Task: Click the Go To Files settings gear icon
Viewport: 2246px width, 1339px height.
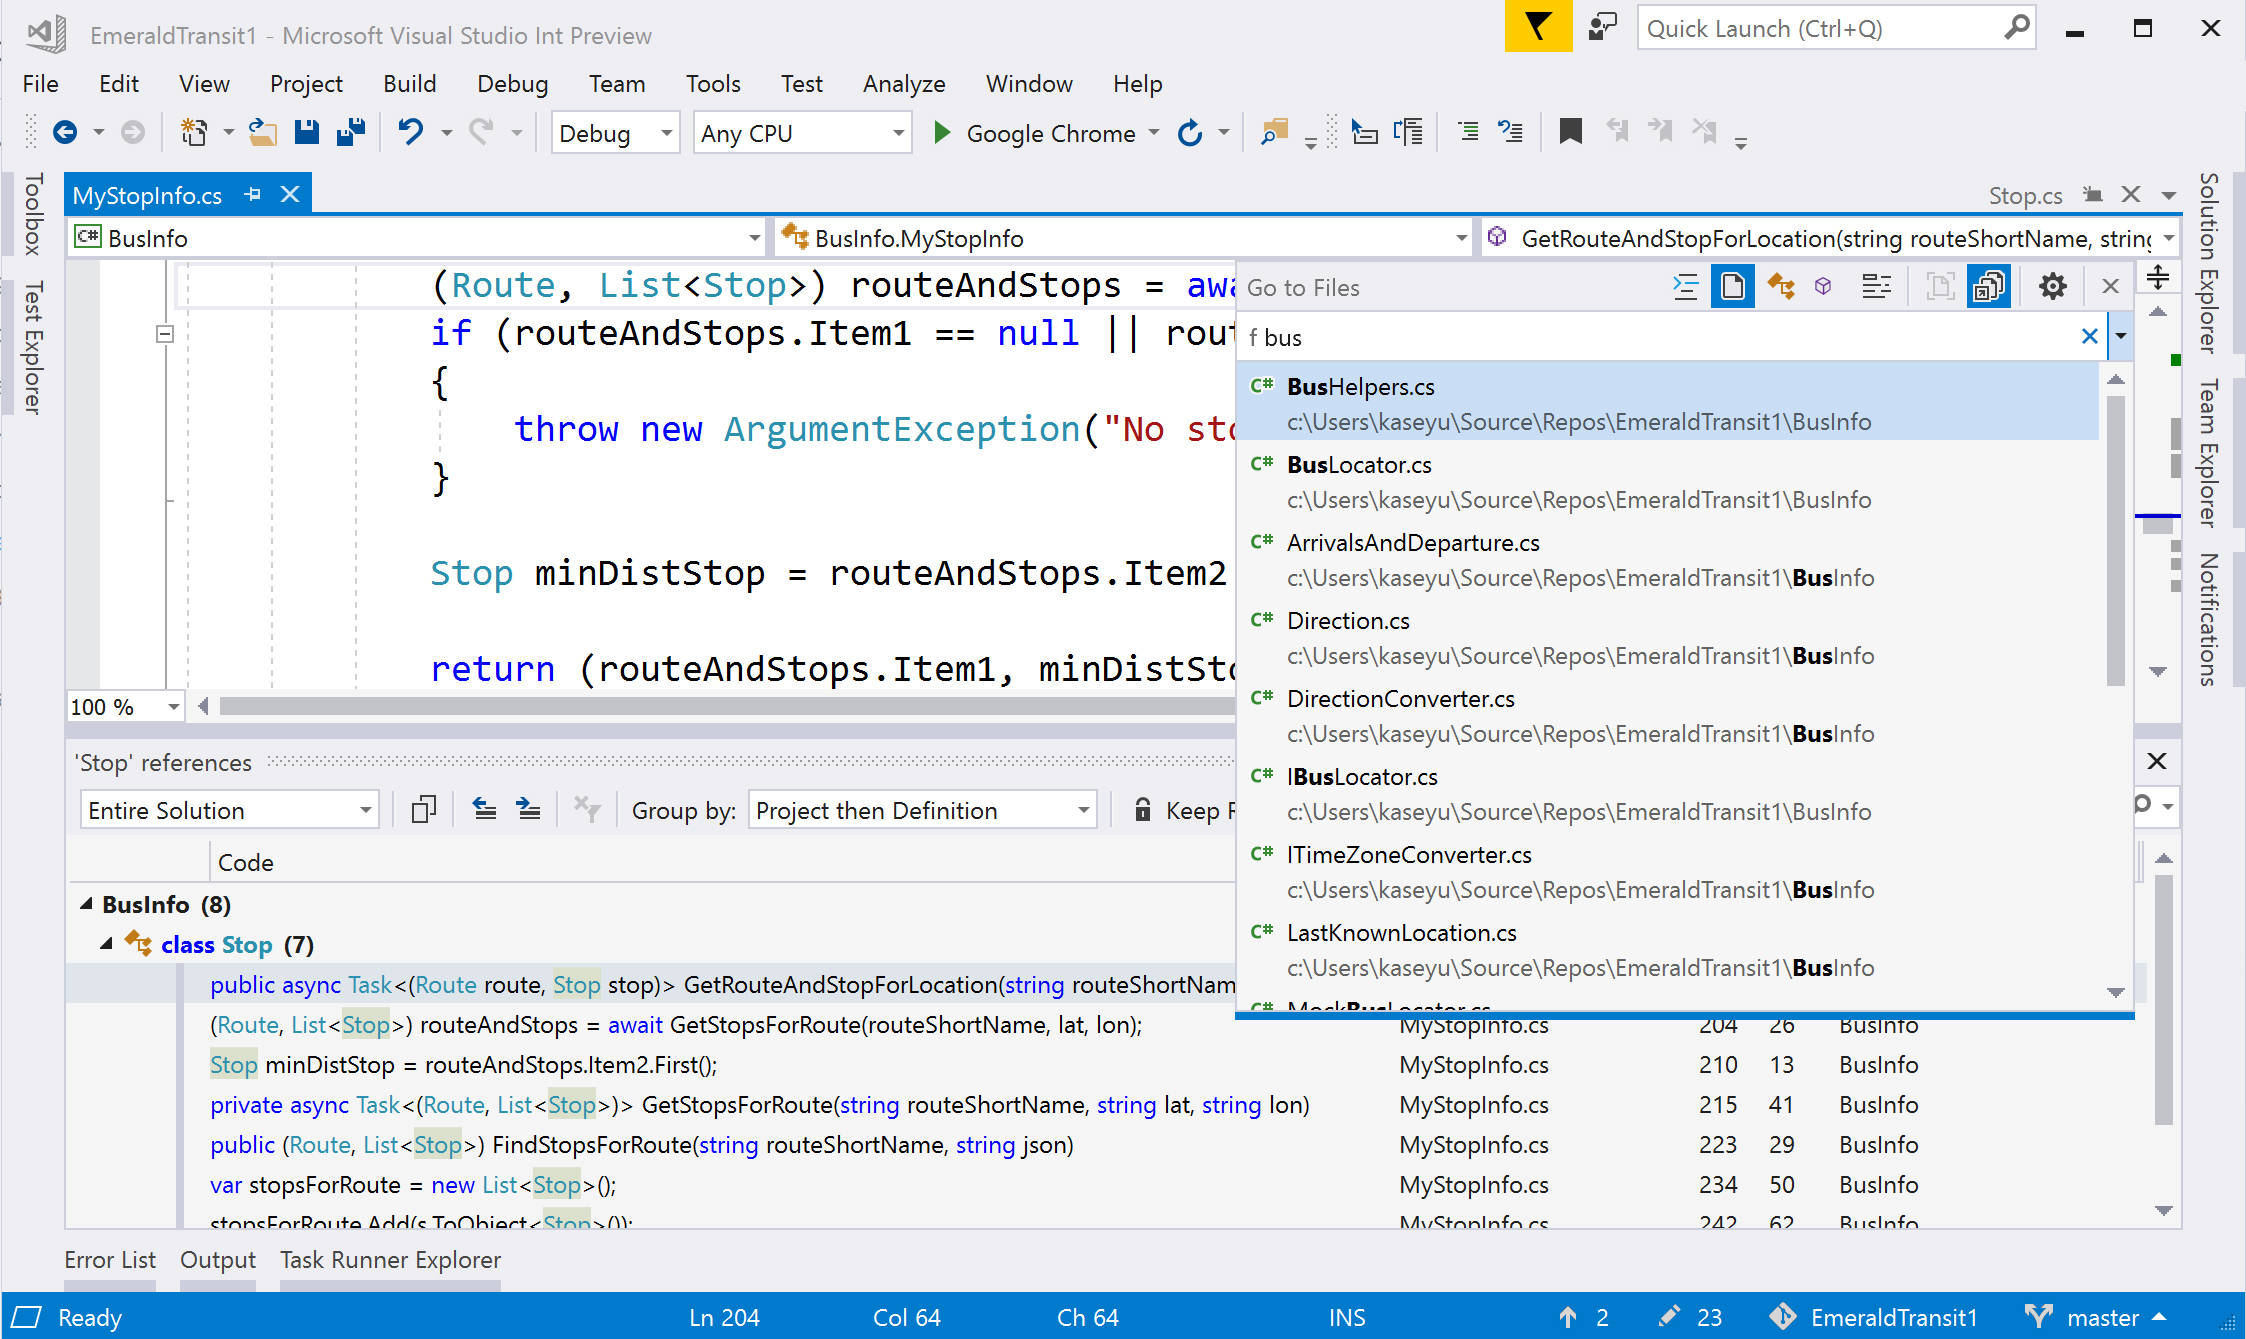Action: [2055, 285]
